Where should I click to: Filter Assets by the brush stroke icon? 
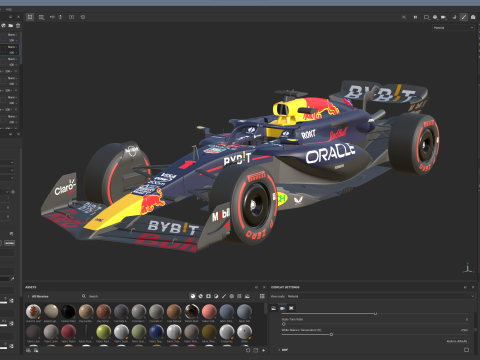(x=224, y=296)
